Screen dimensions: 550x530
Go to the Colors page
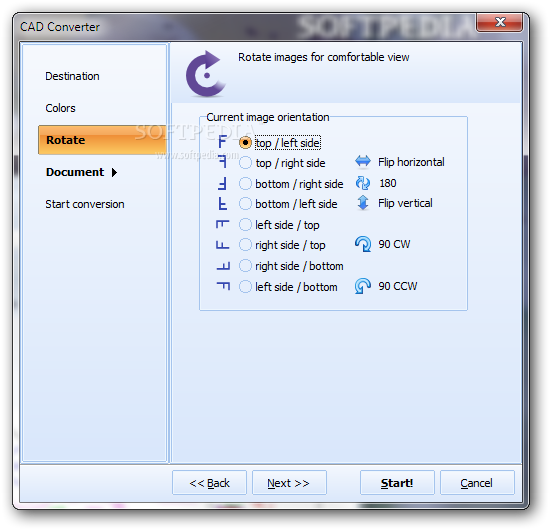coord(60,108)
